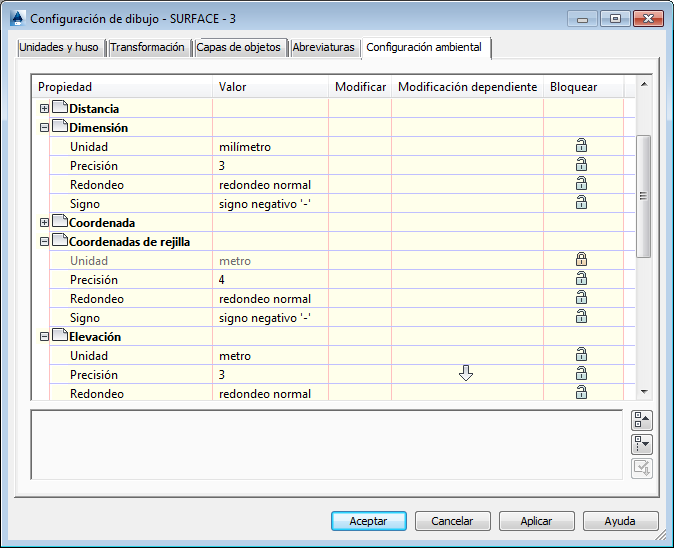Unlock Coordenadas de rejilla Unidad row

581,260
